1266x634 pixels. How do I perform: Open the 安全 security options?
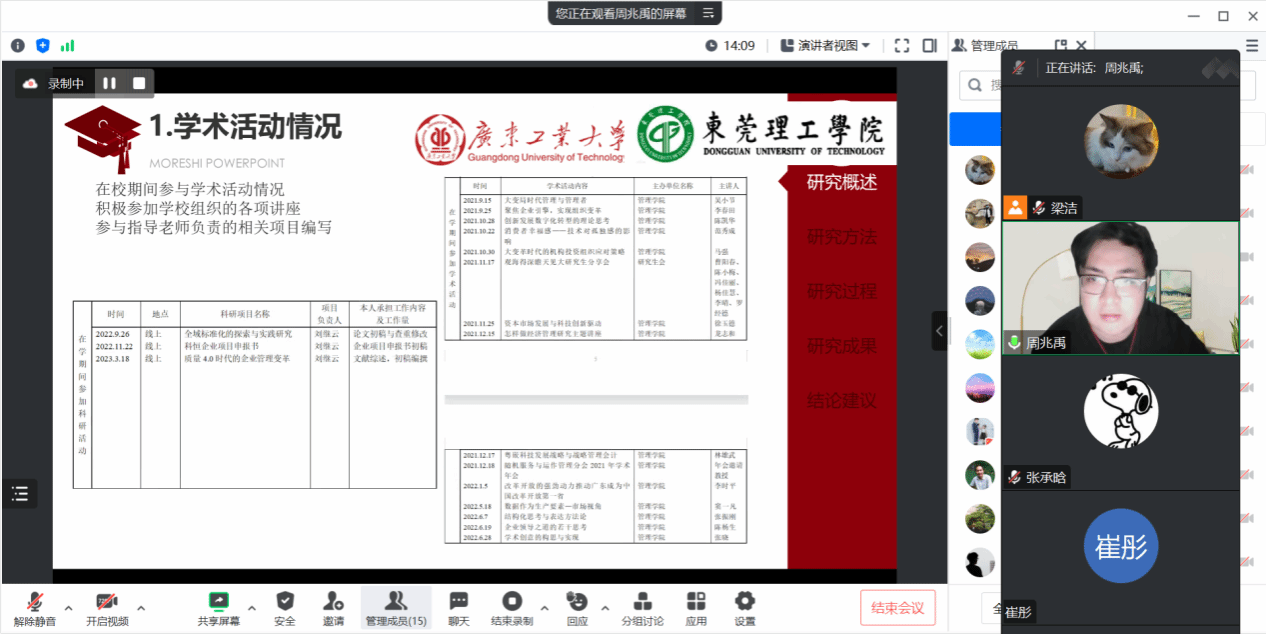(x=285, y=607)
